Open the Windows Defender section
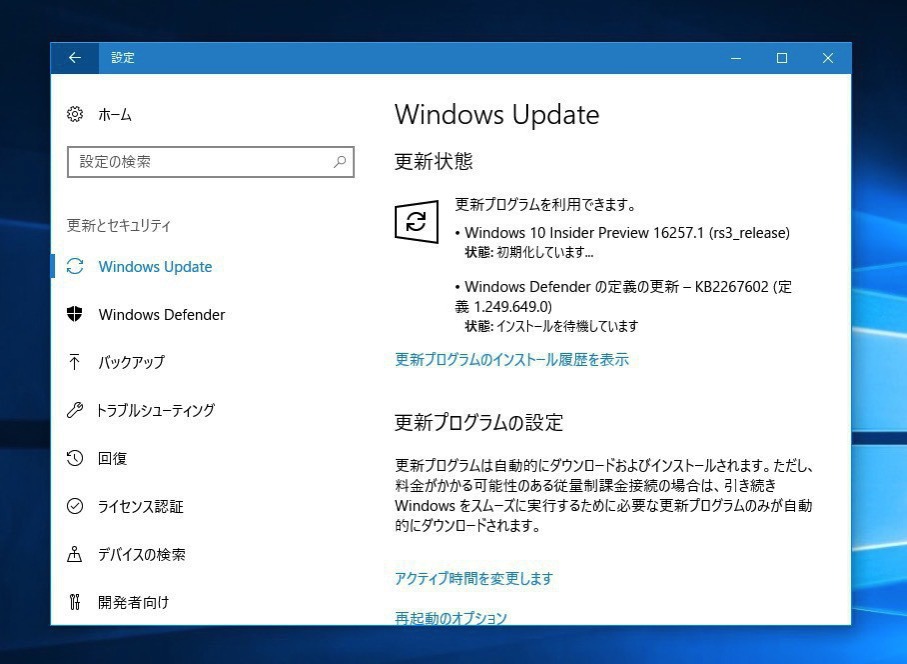Screen dimensions: 907x664 (162, 315)
